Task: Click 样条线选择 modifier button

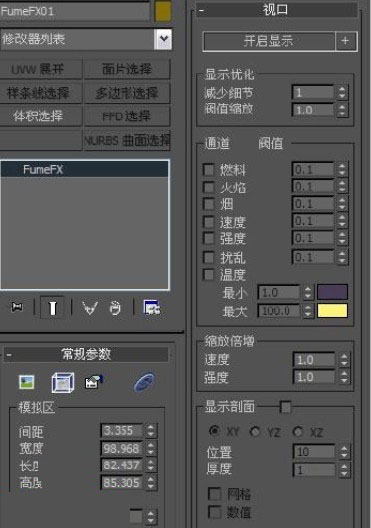Action: pyautogui.click(x=41, y=93)
